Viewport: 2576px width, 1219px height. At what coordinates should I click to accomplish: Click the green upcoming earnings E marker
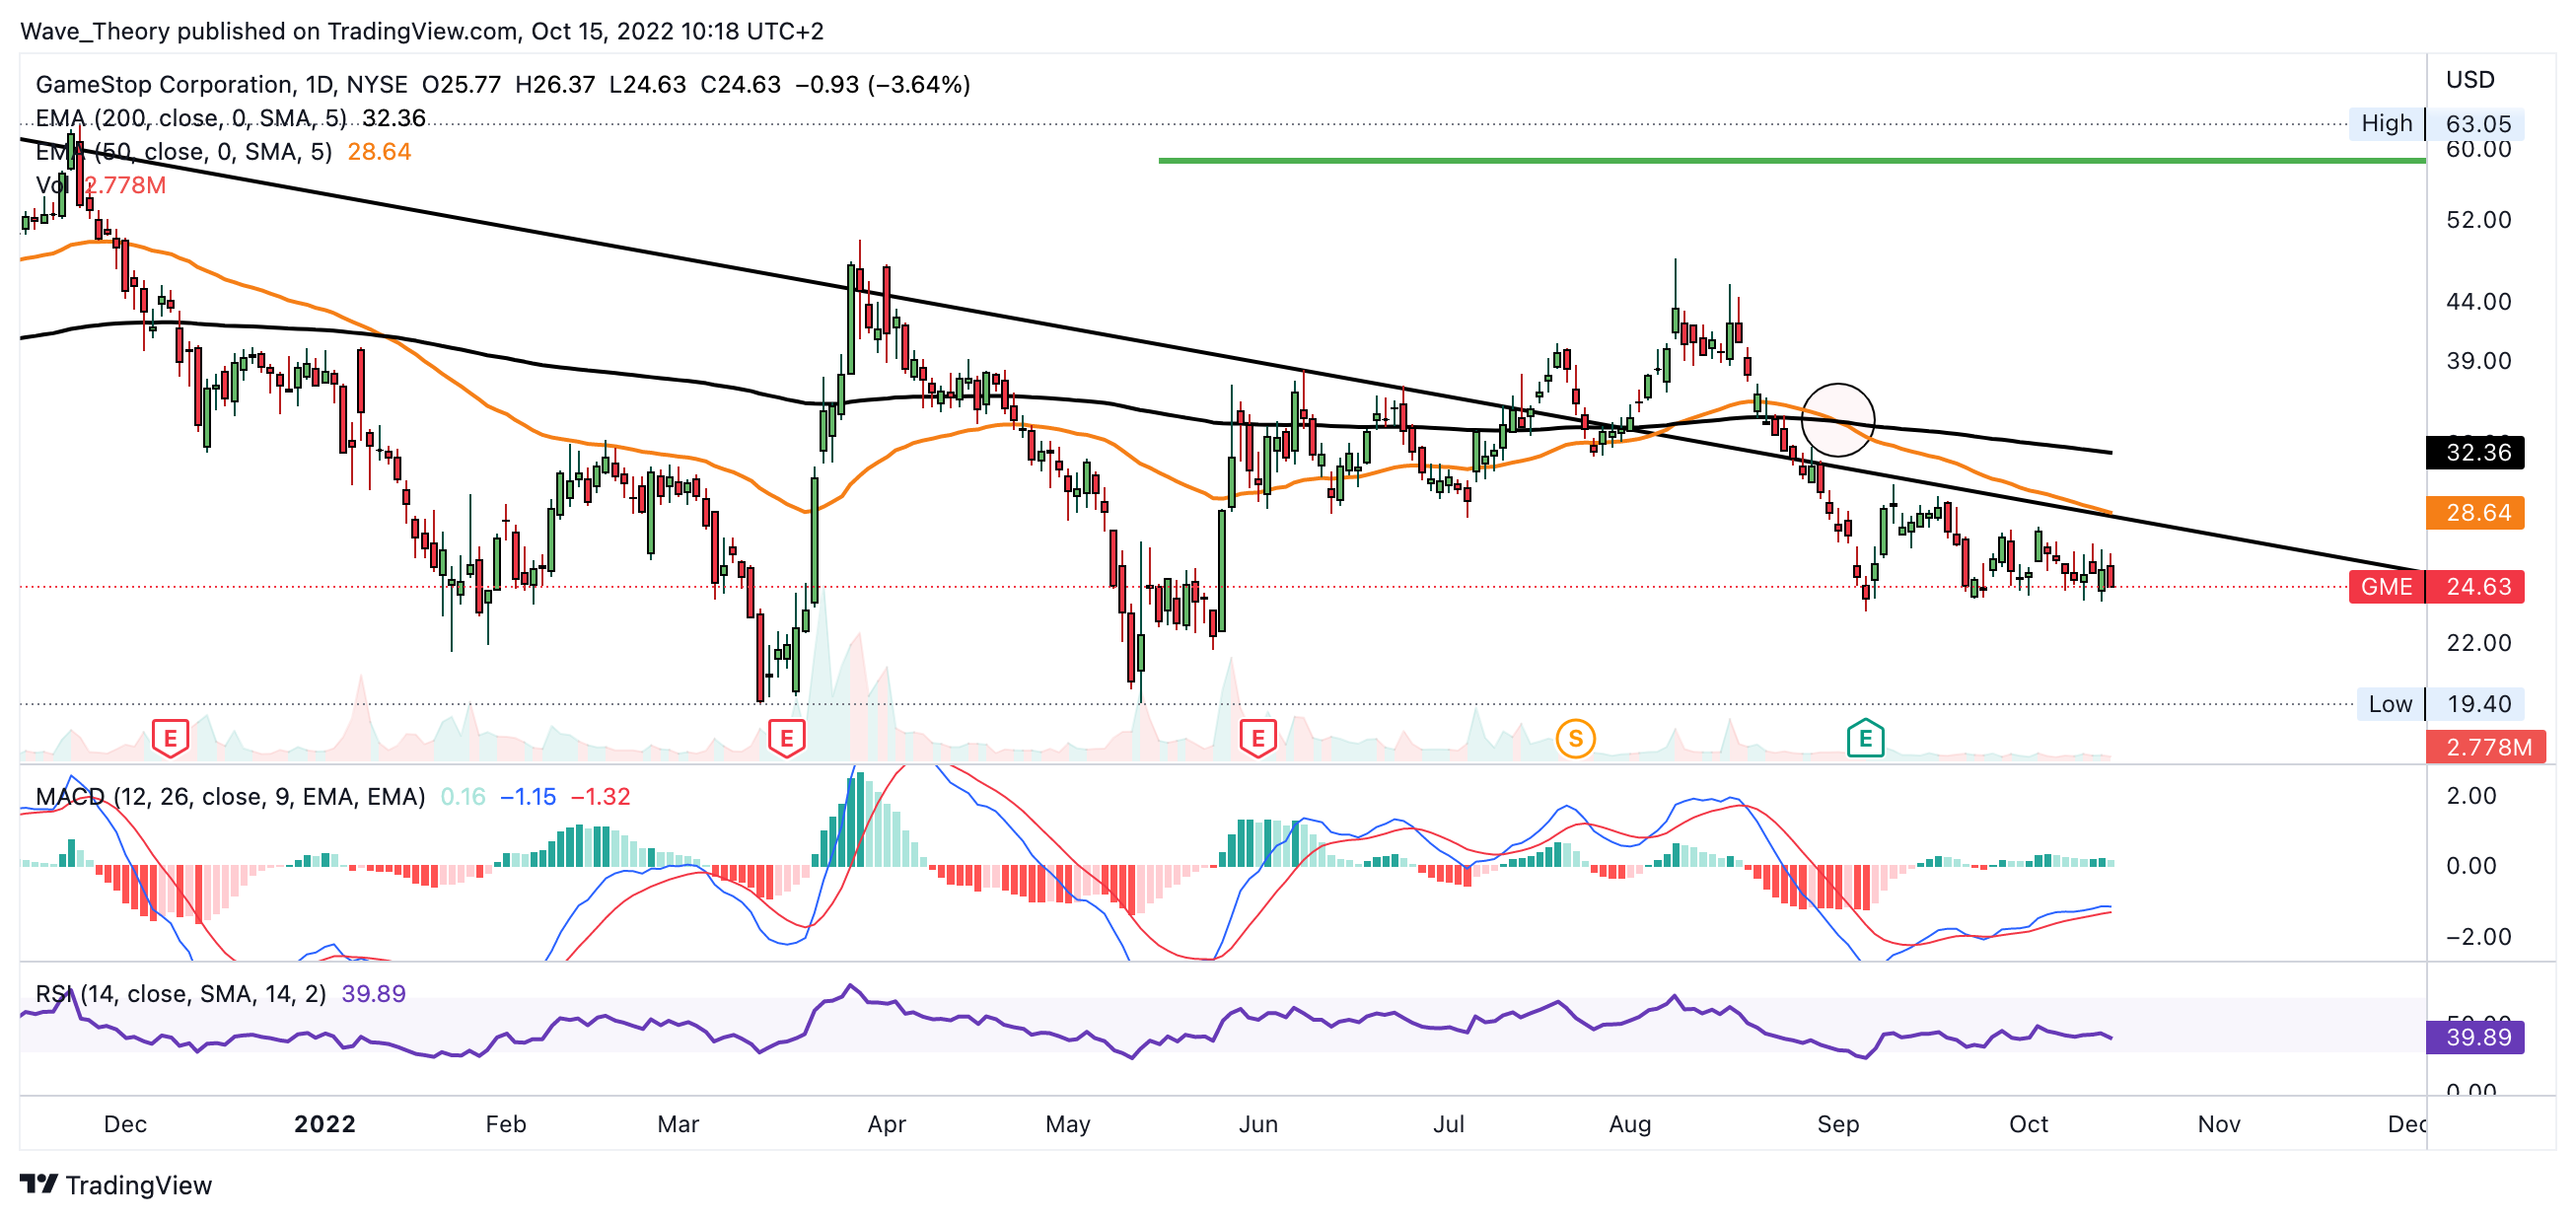click(1864, 738)
